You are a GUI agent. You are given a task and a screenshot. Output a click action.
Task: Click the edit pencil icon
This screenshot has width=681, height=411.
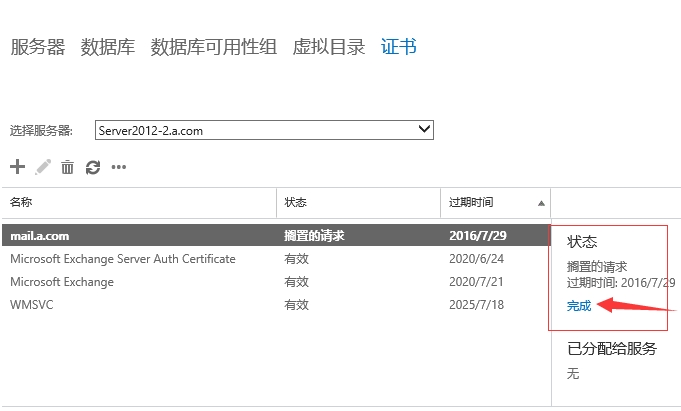(43, 167)
